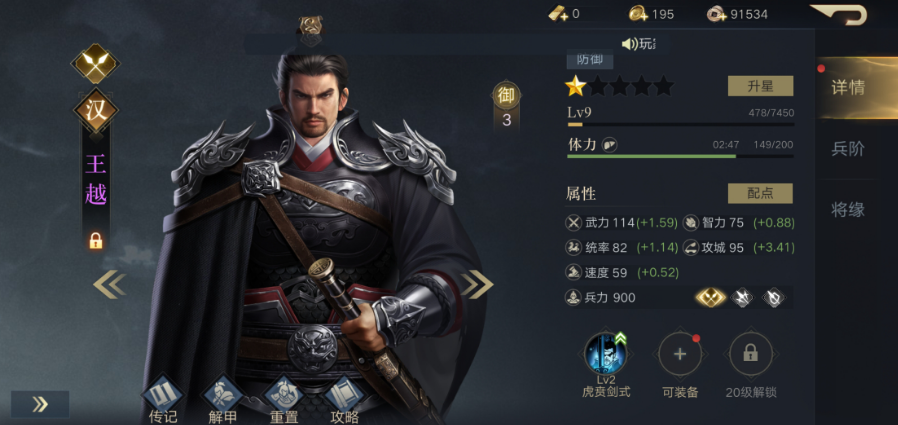The width and height of the screenshot is (898, 425).
Task: Tap the gold ingot add icon
Action: (558, 14)
